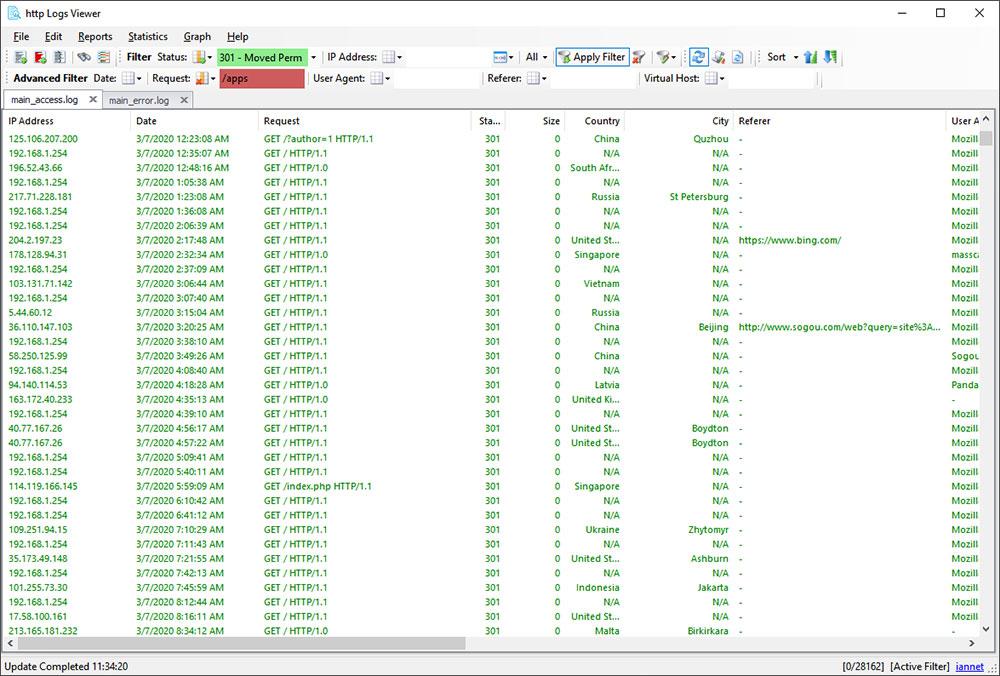Sort ascending with the up arrow icon
1000x676 pixels.
(x=811, y=57)
